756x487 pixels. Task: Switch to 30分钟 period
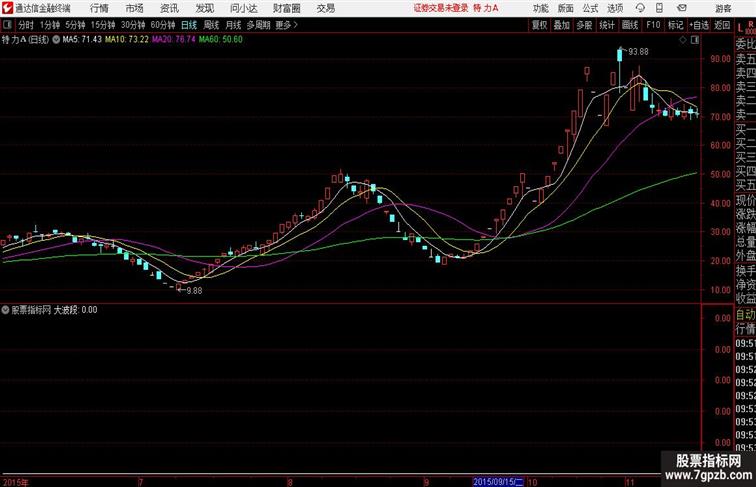[x=133, y=25]
